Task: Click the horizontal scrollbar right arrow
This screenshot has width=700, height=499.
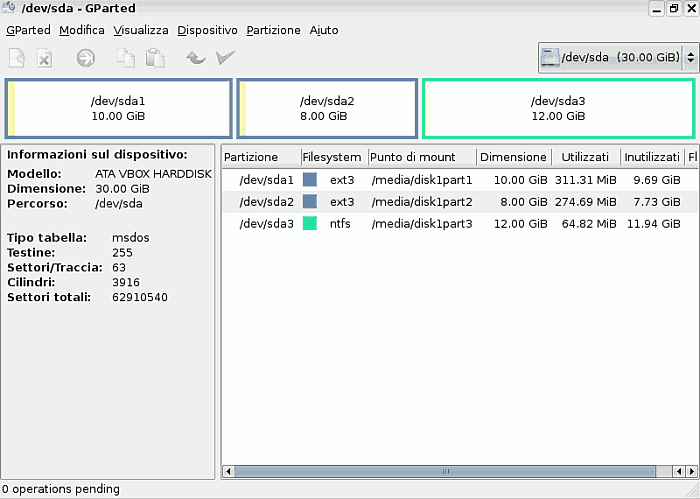Action: click(689, 471)
